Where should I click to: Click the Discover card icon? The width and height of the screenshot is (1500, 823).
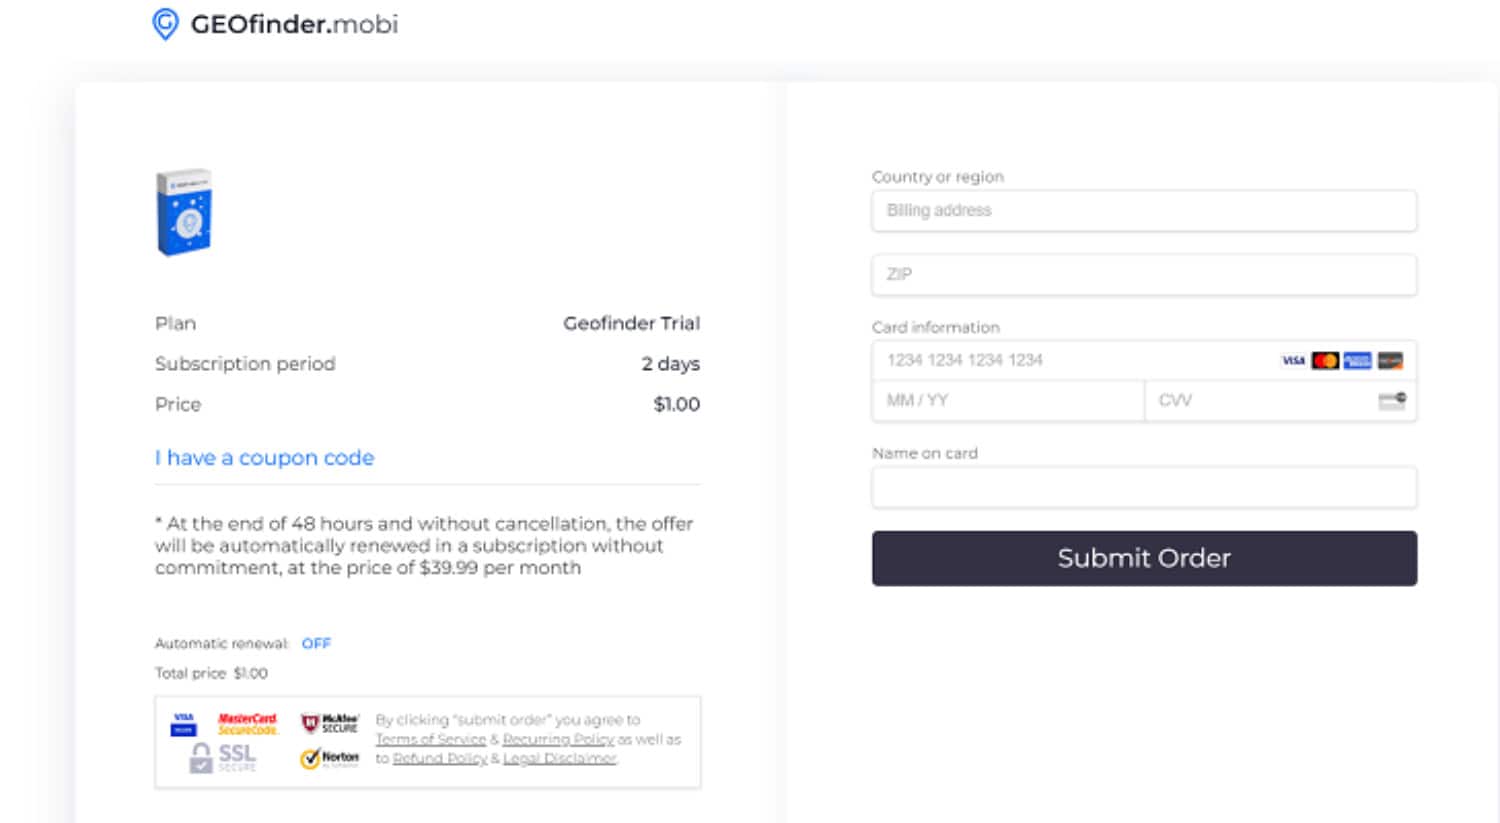tap(1390, 360)
